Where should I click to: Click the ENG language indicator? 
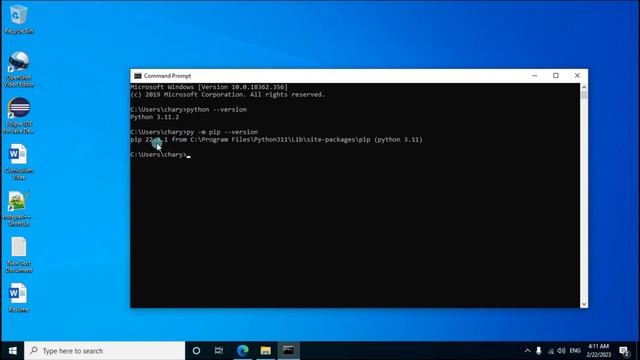tap(575, 351)
